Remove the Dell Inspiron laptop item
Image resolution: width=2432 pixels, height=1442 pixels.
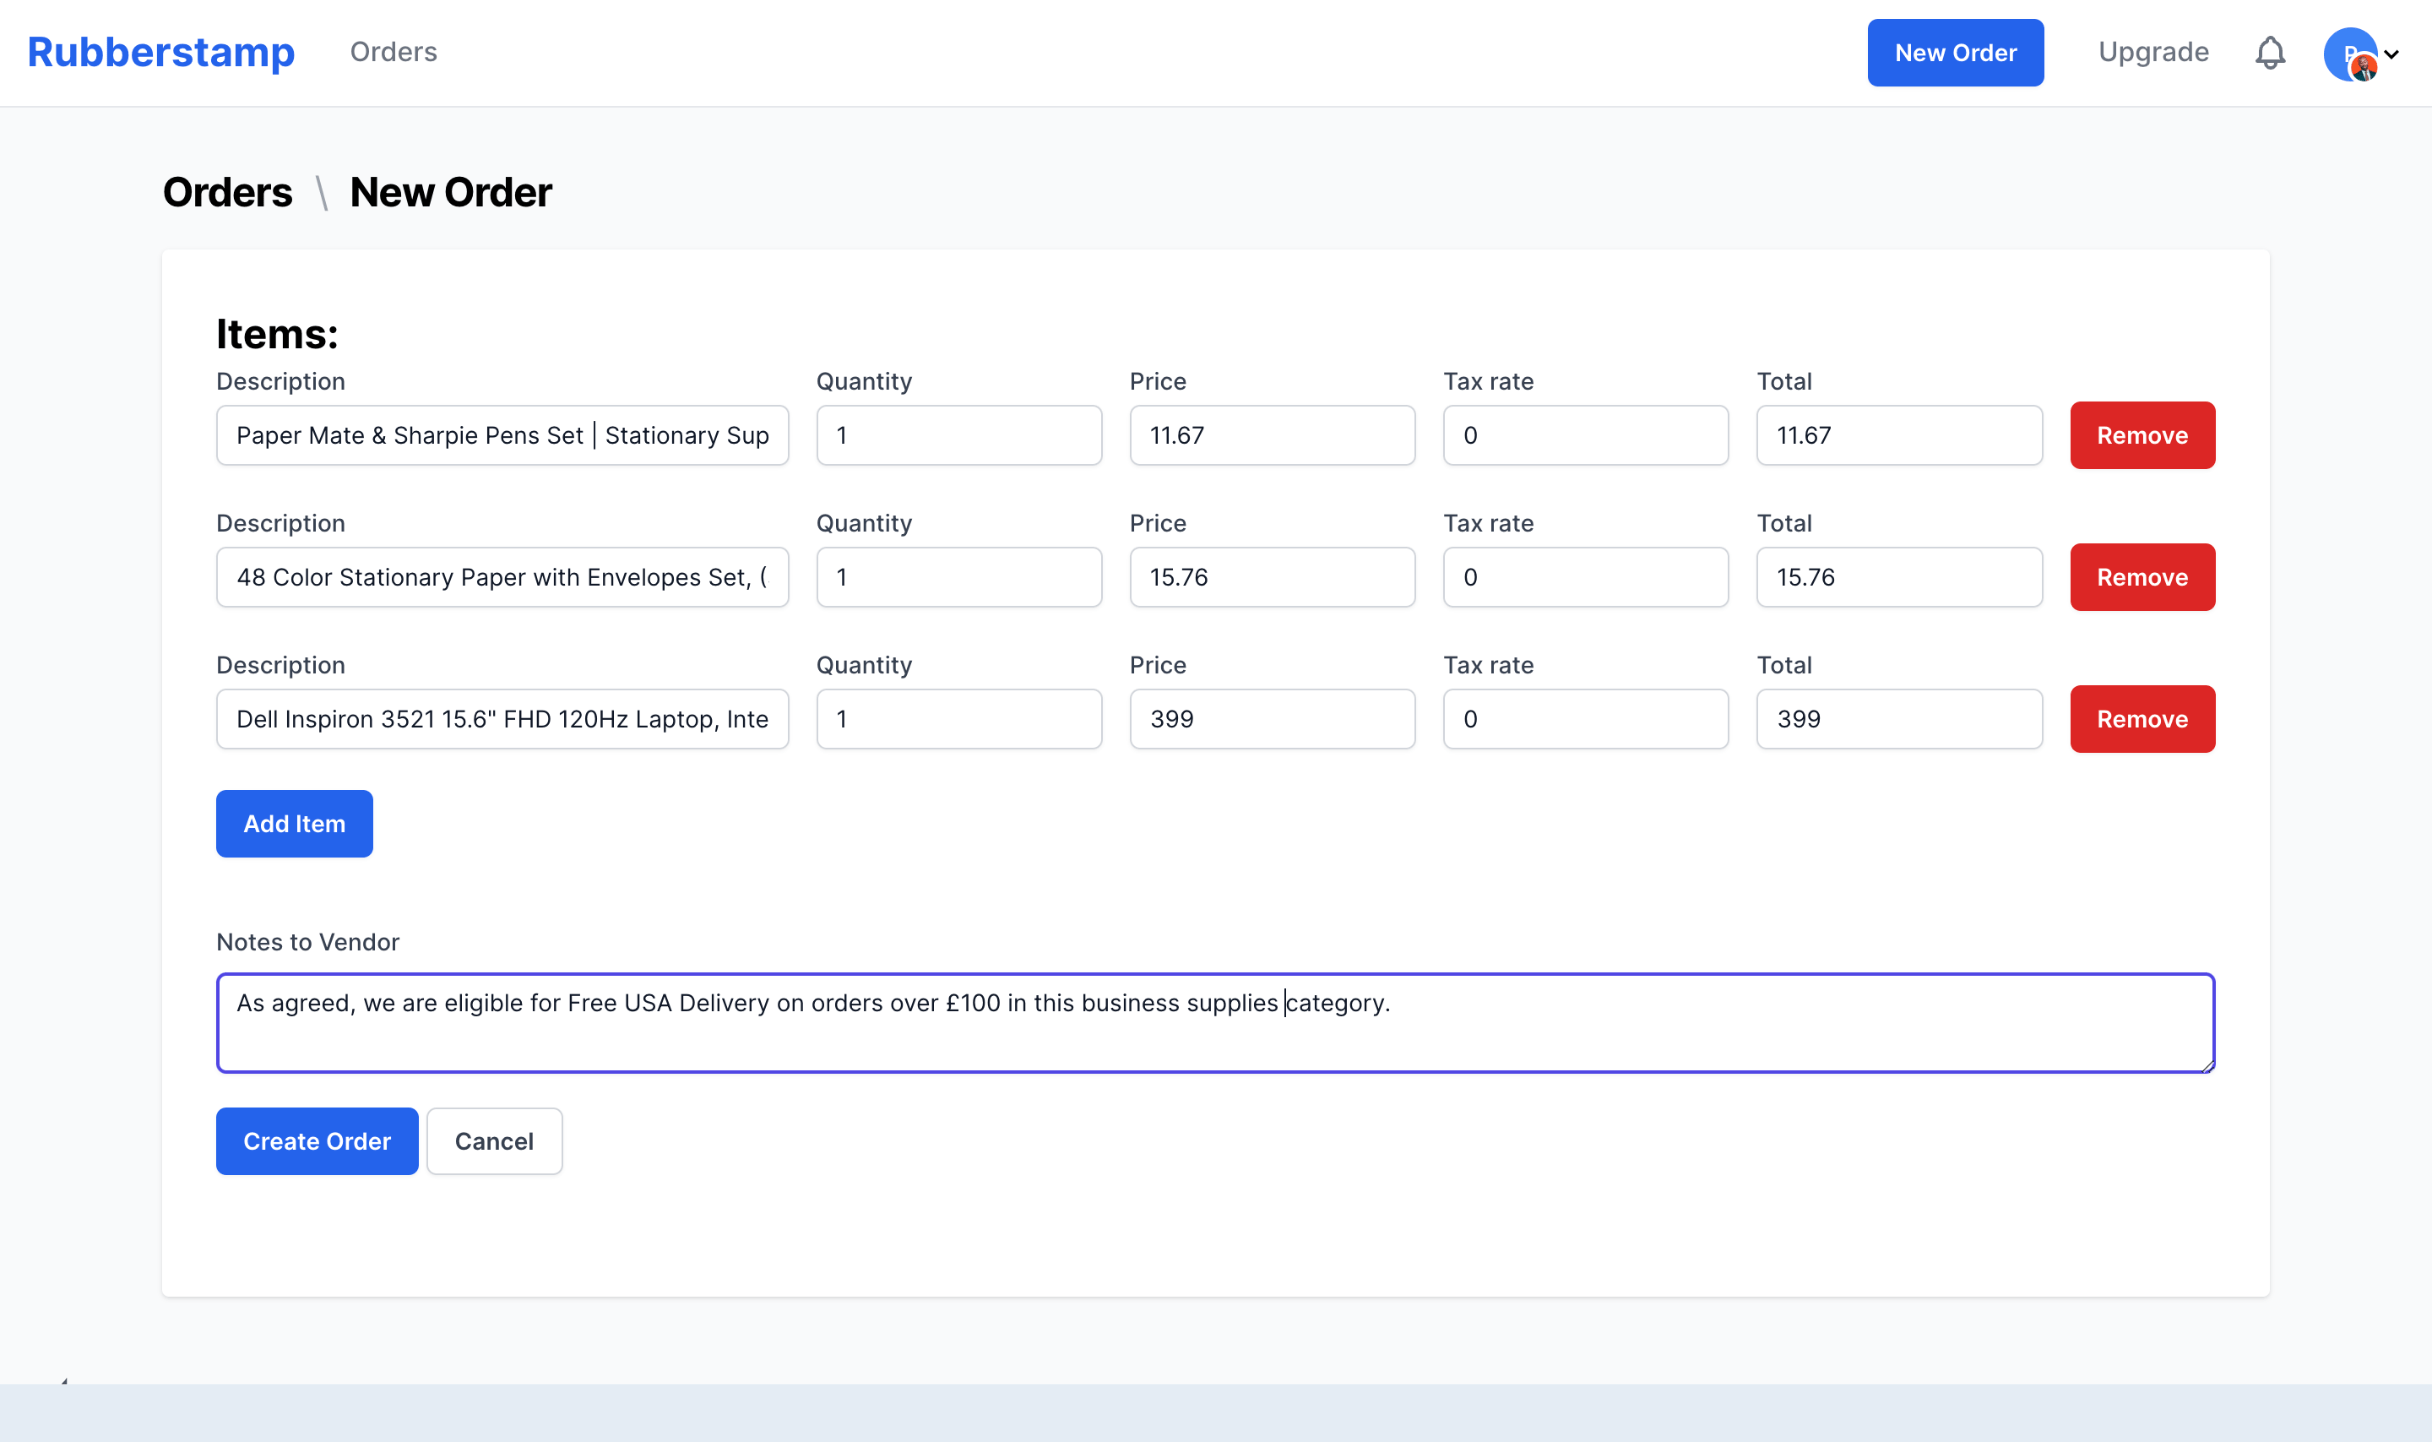[x=2142, y=718]
